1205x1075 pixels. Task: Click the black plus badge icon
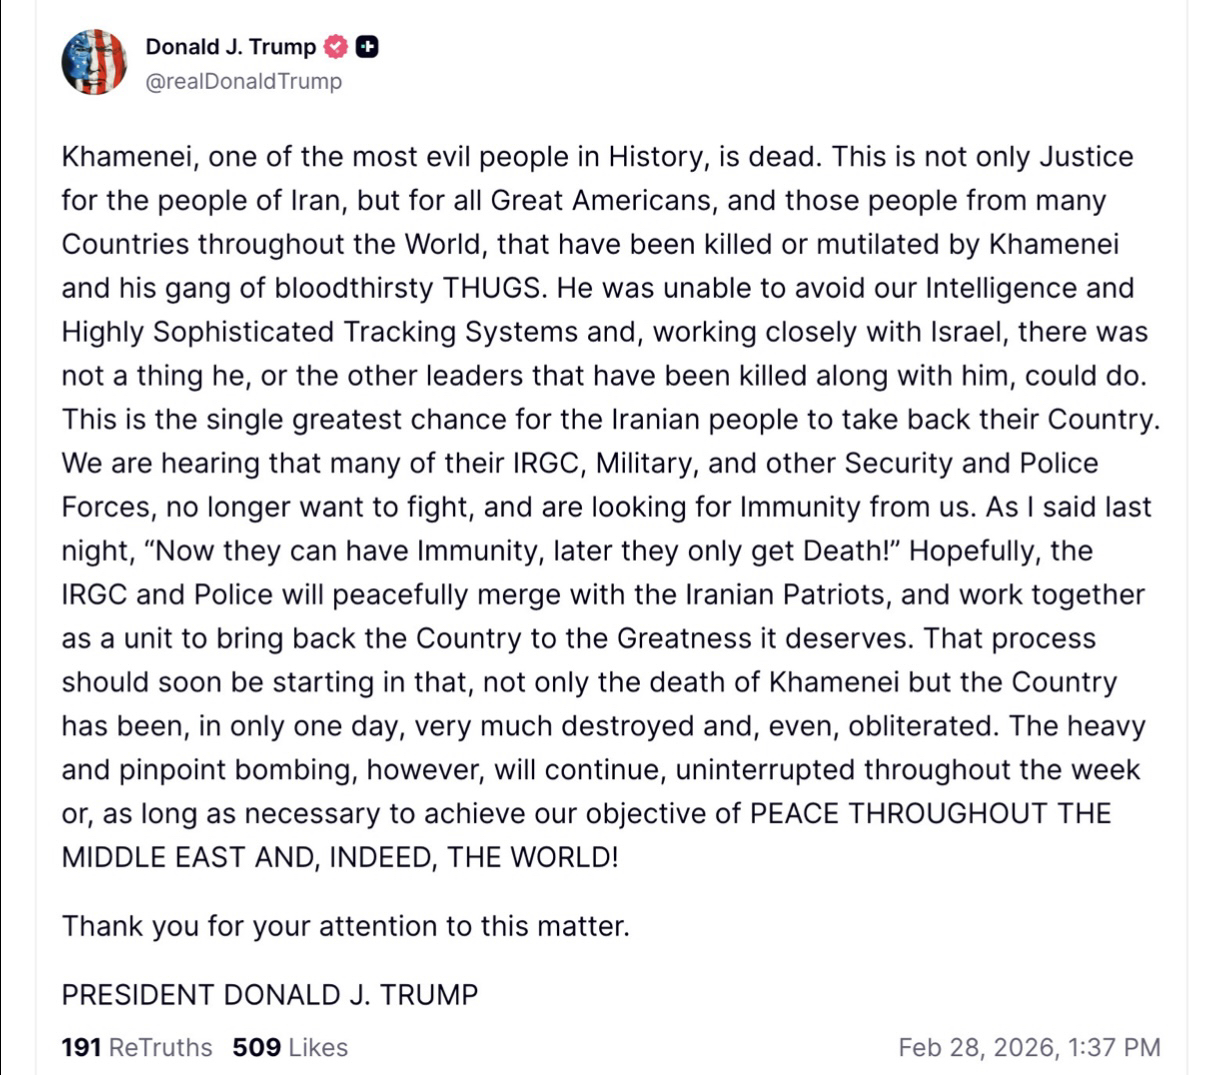(x=368, y=46)
